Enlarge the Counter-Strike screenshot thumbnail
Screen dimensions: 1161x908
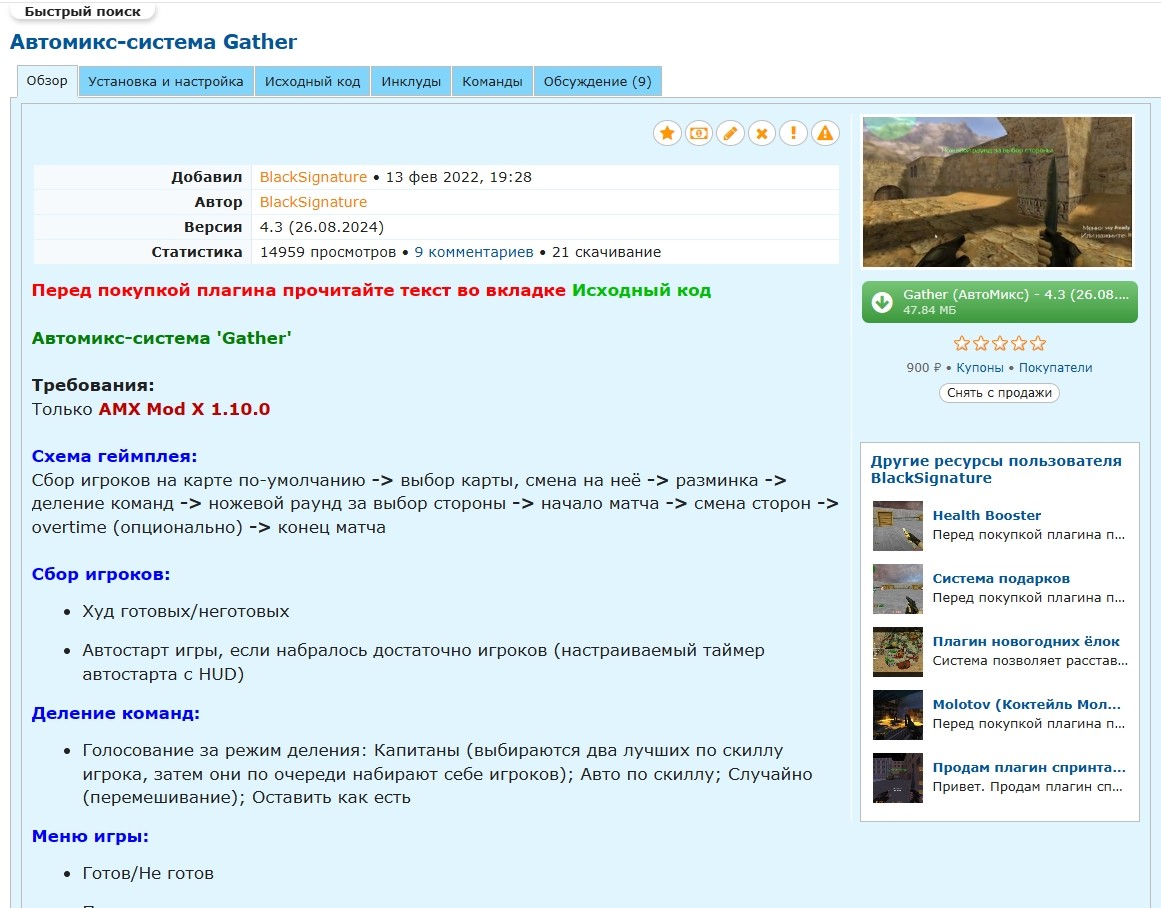point(997,192)
